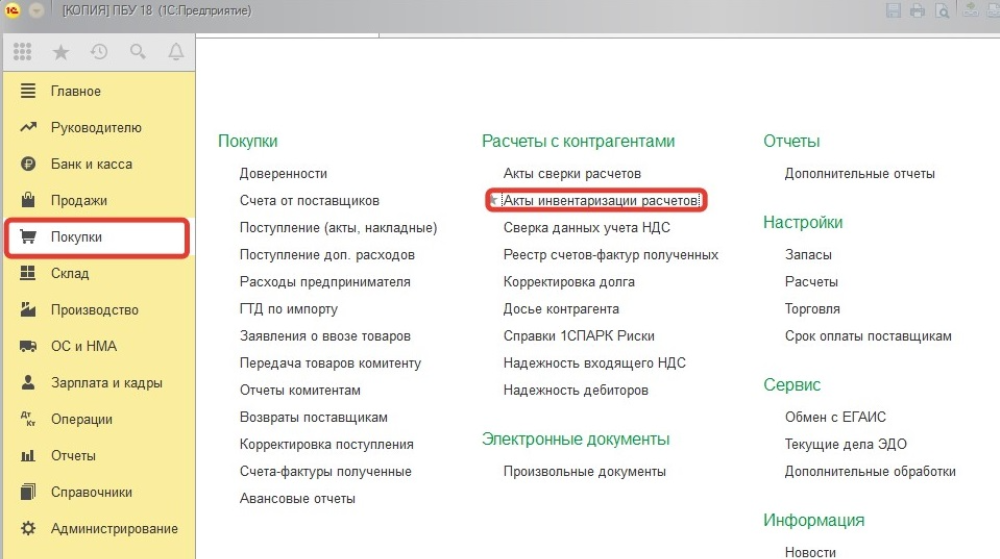
Task: Open Акты сверки расчетов
Action: tap(572, 173)
